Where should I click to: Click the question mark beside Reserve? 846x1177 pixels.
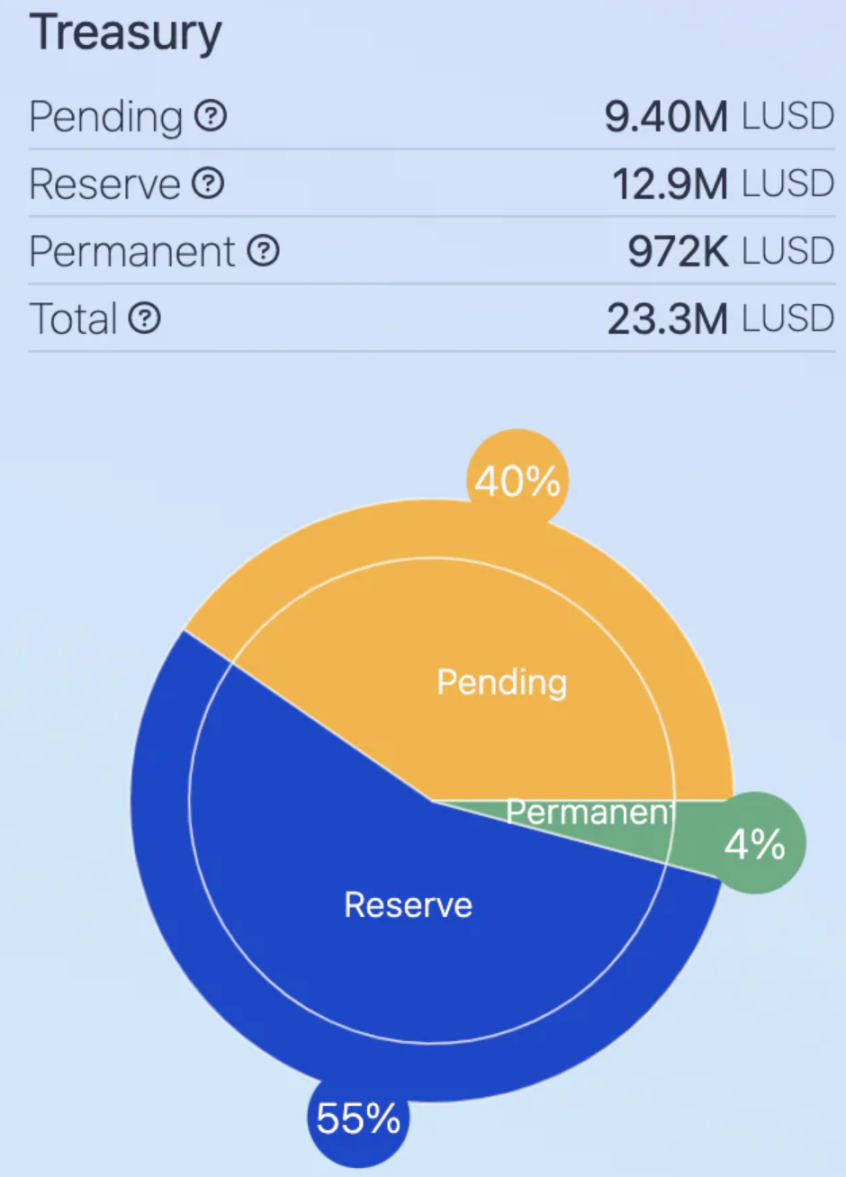click(x=207, y=184)
